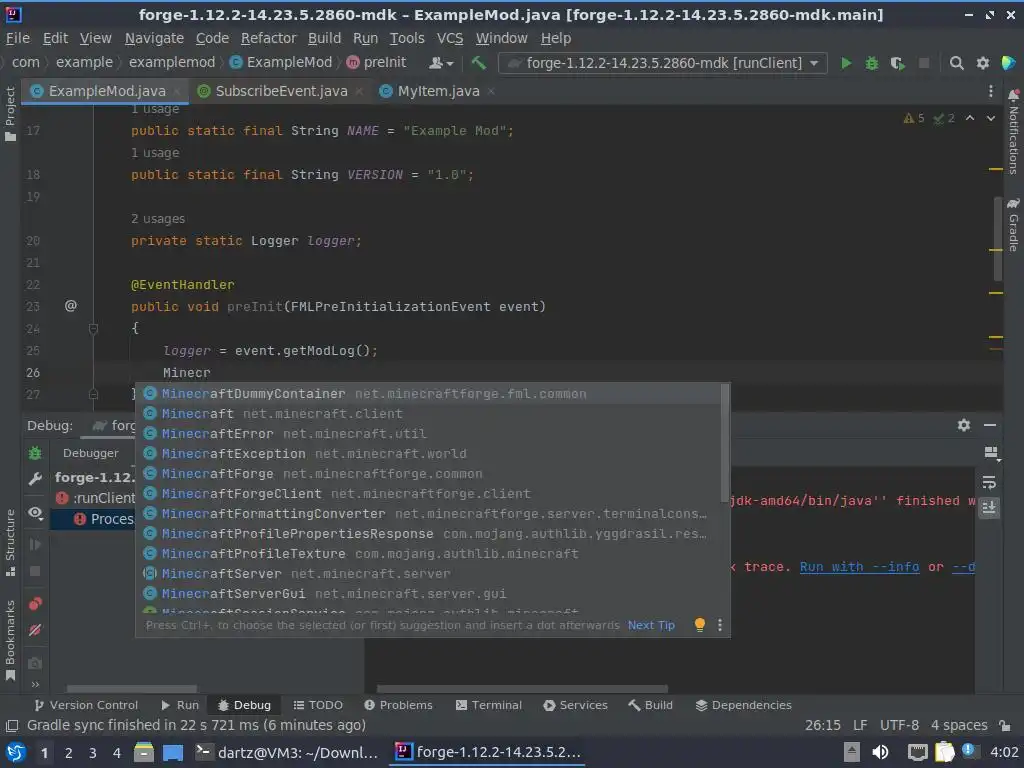Click the eye watch icon in debug sidebar
1024x768 pixels.
coord(35,513)
